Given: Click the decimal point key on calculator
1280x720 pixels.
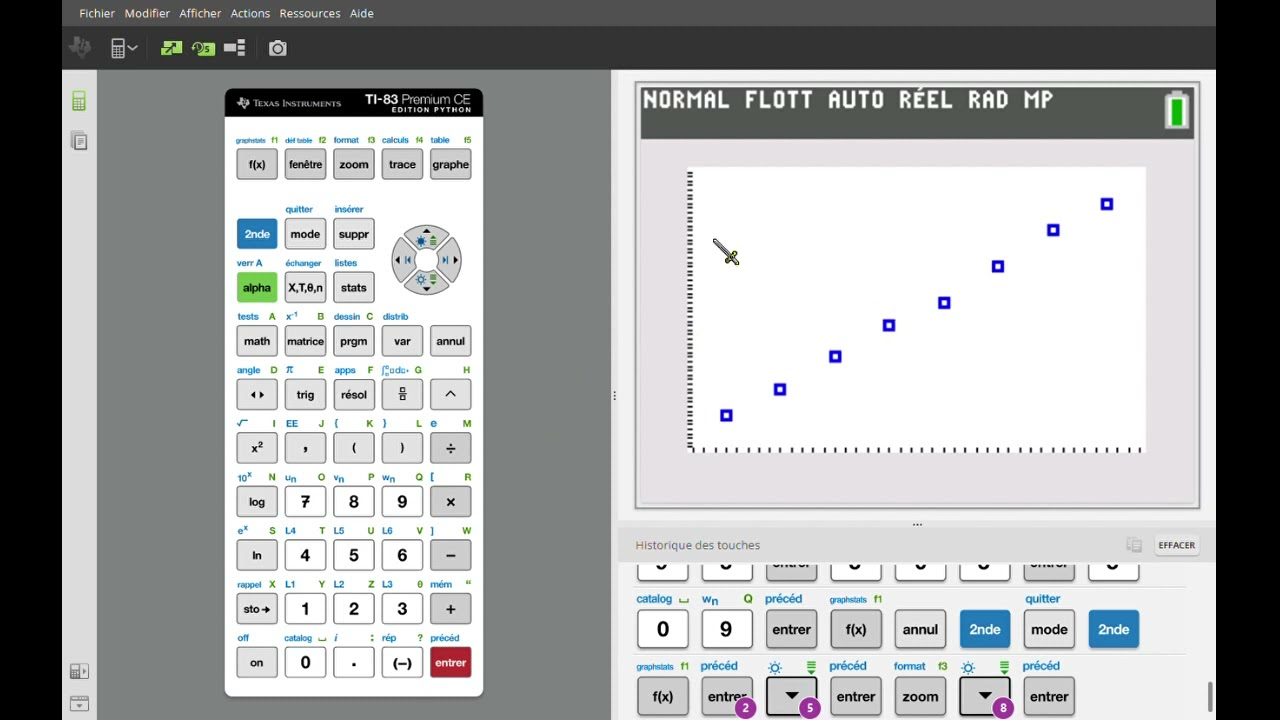Looking at the screenshot, I should 354,662.
